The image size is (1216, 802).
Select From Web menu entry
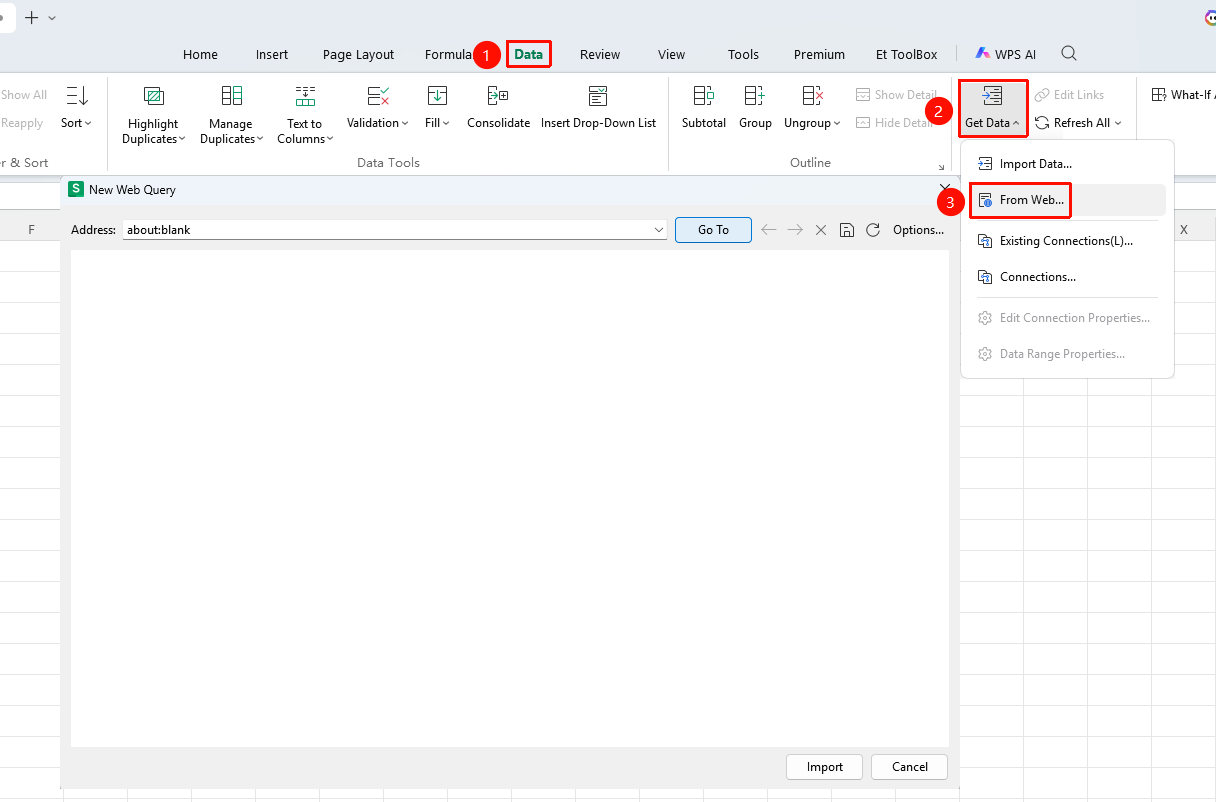(1068, 200)
